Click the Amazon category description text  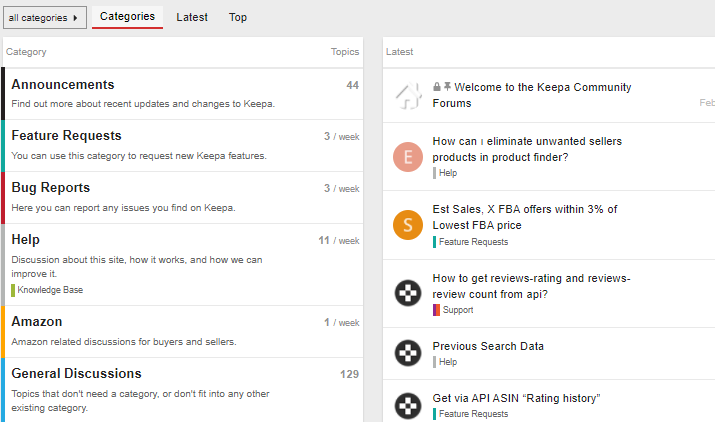coord(124,342)
